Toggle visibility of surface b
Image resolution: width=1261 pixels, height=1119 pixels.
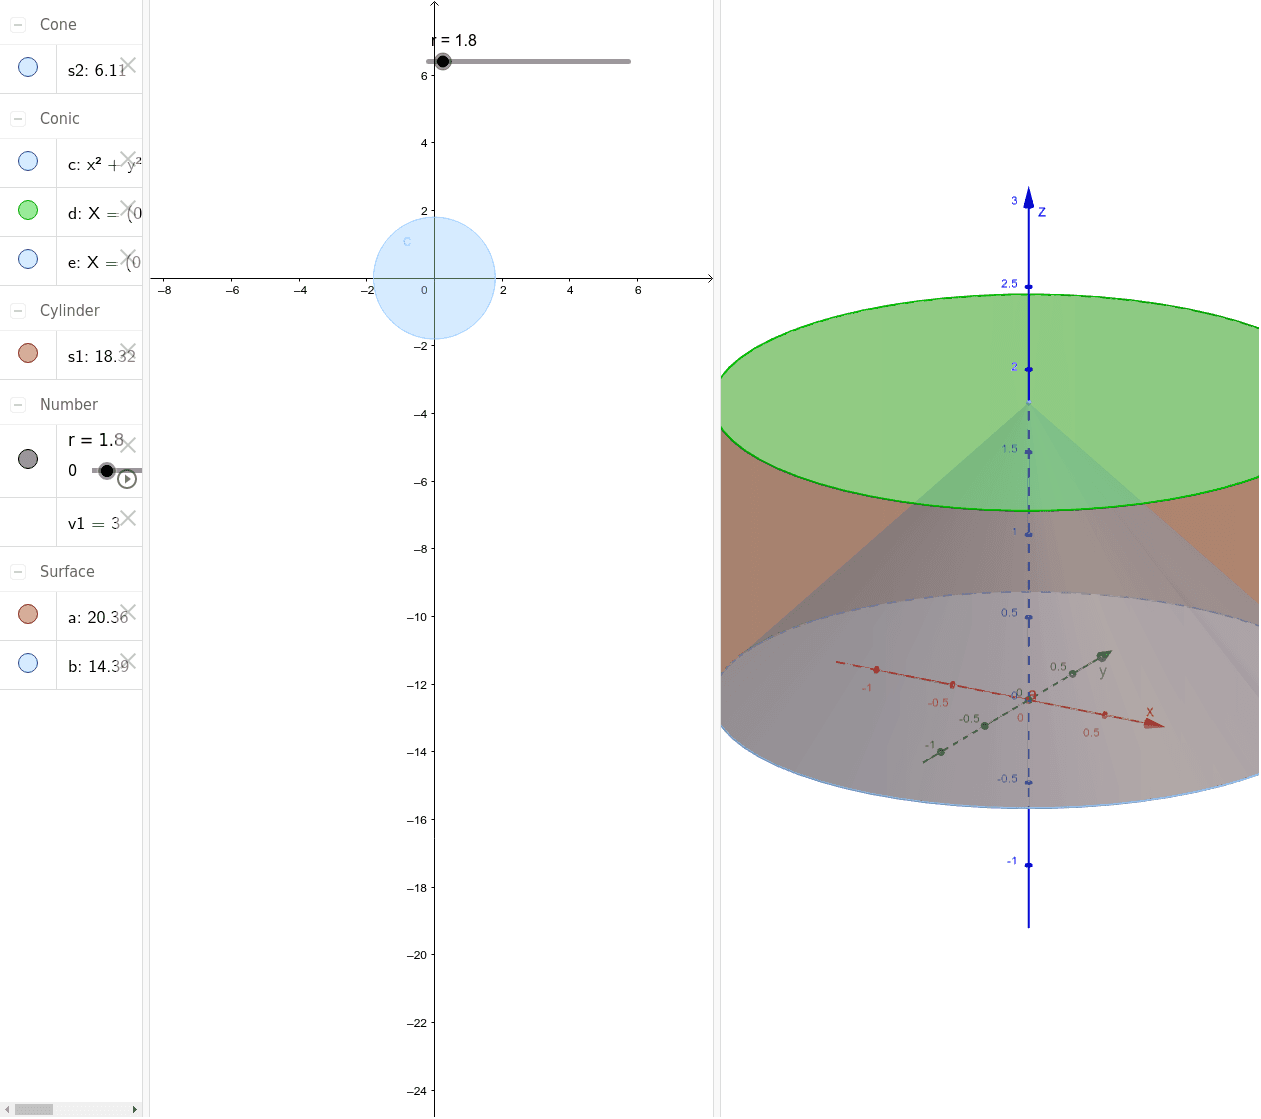[28, 663]
